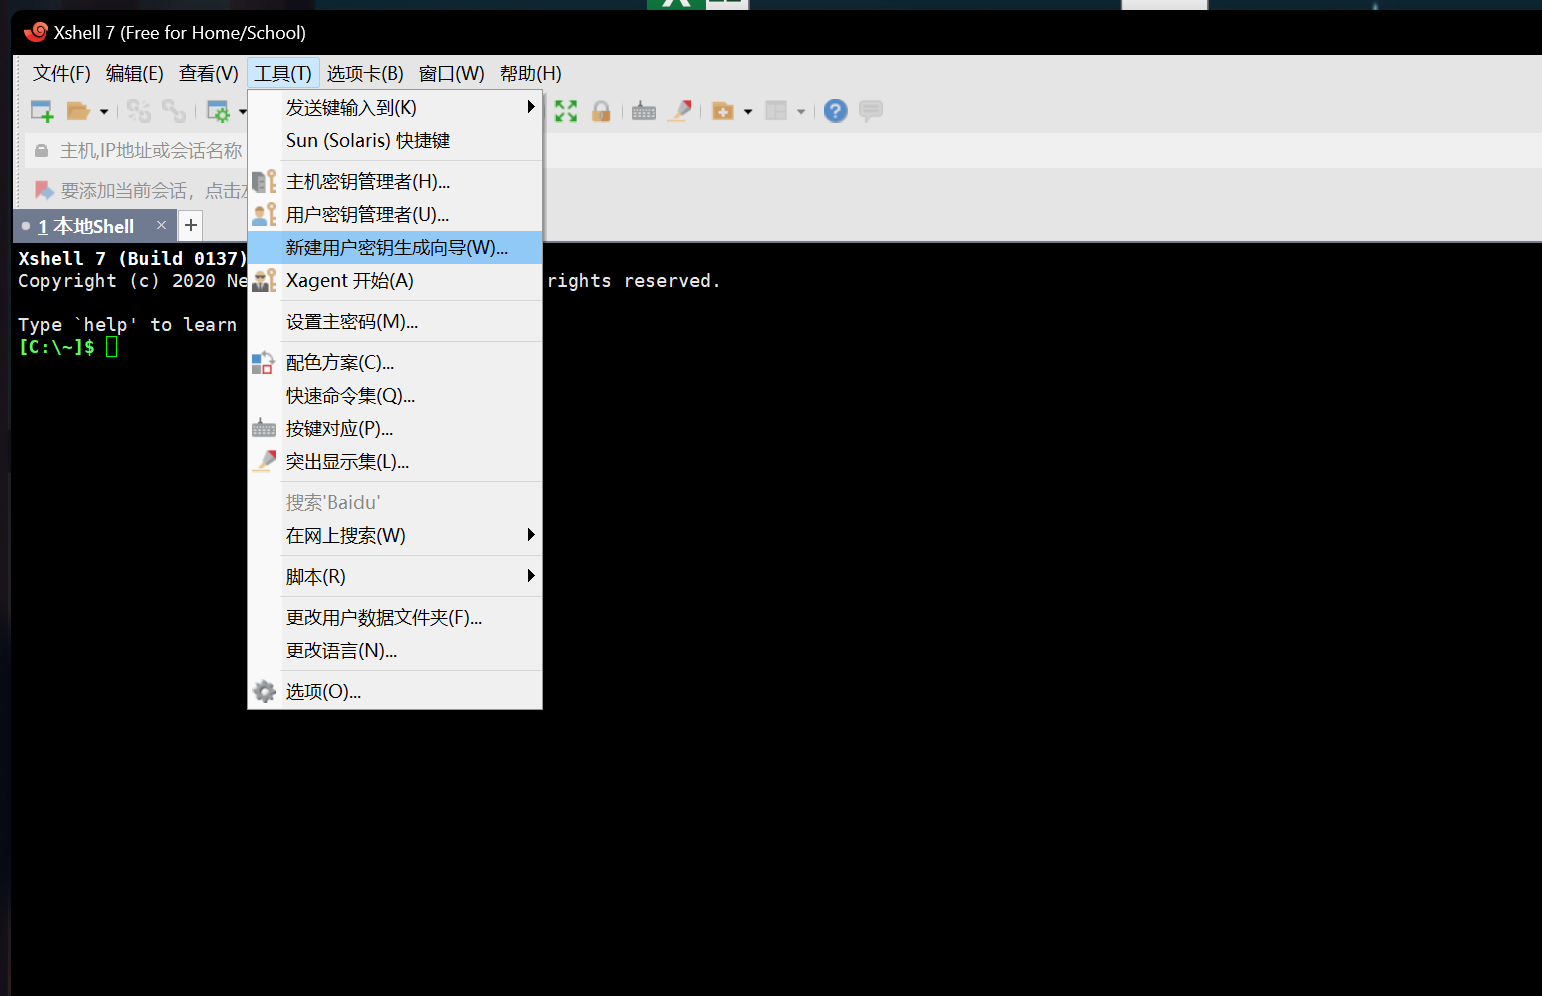Select Sun (Solaris) 快捷键 menu entry
Image resolution: width=1542 pixels, height=996 pixels.
[395, 140]
